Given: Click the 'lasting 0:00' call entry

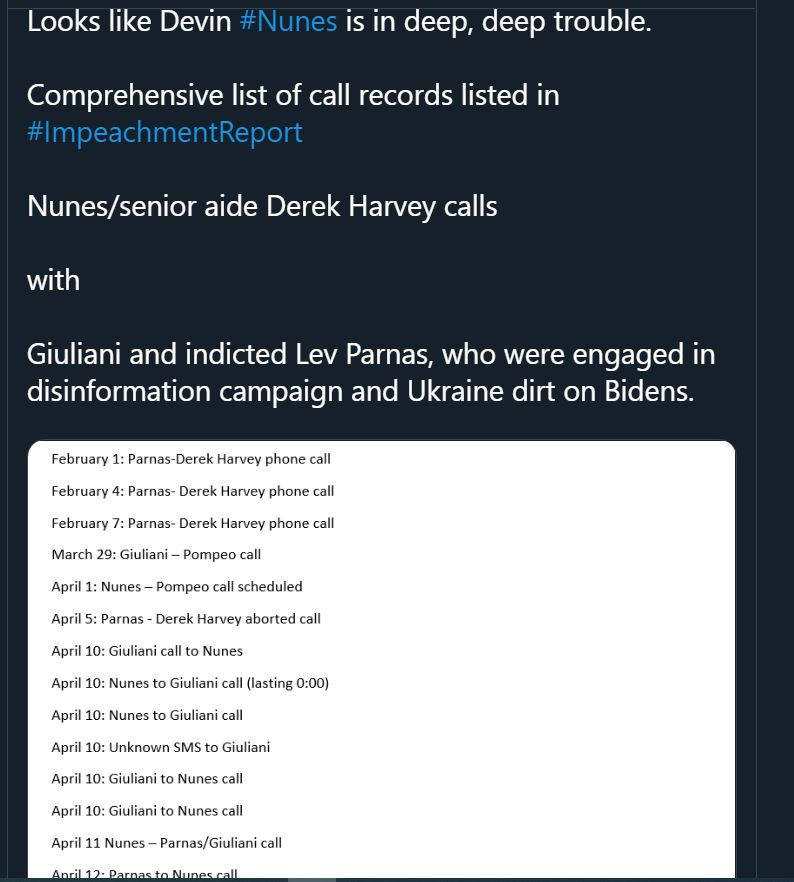Looking at the screenshot, I should pyautogui.click(x=190, y=683).
